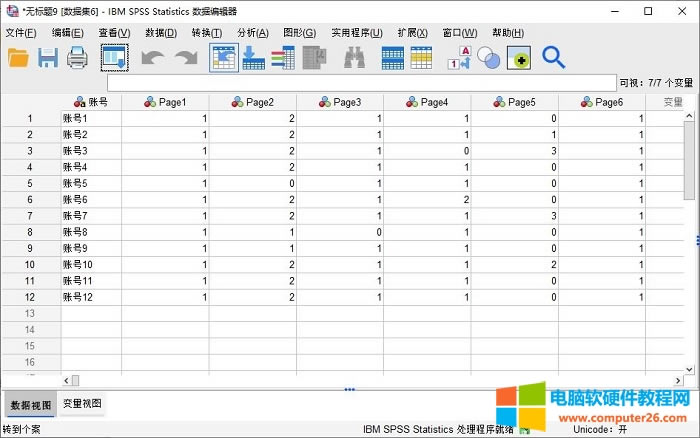Toggle the value labels icon
The width and height of the screenshot is (700, 438).
pos(459,59)
